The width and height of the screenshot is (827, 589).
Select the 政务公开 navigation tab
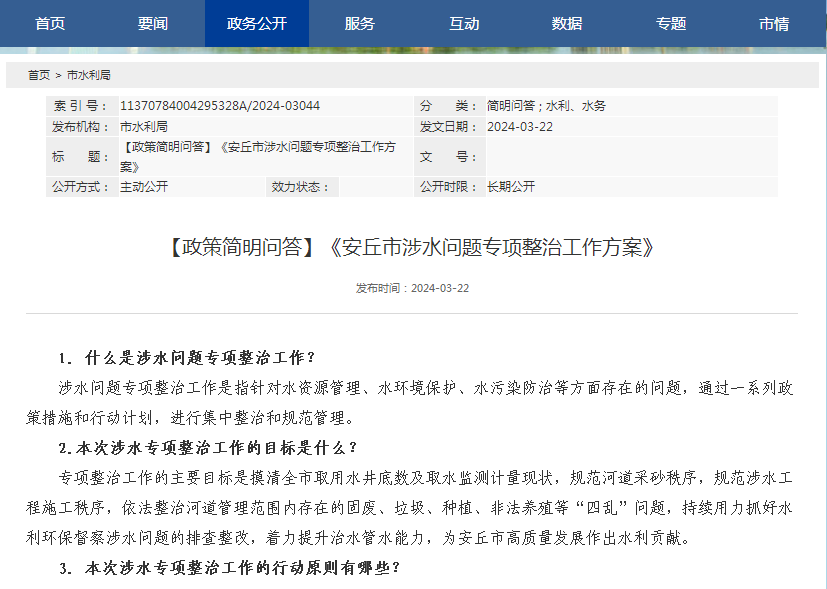257,24
